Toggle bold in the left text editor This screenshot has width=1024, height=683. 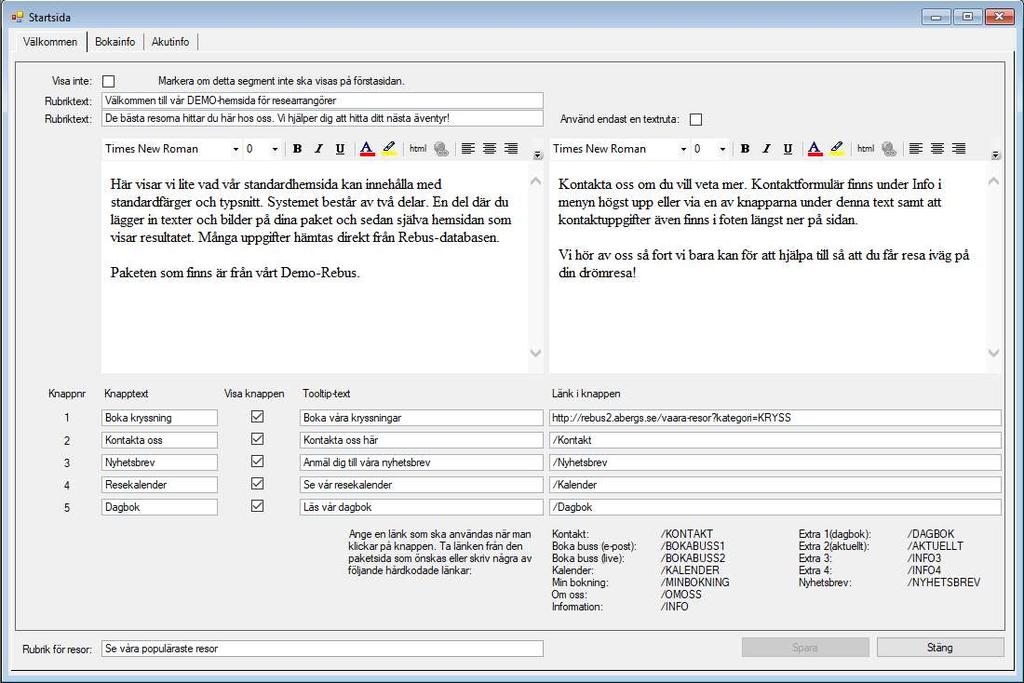pyautogui.click(x=297, y=149)
